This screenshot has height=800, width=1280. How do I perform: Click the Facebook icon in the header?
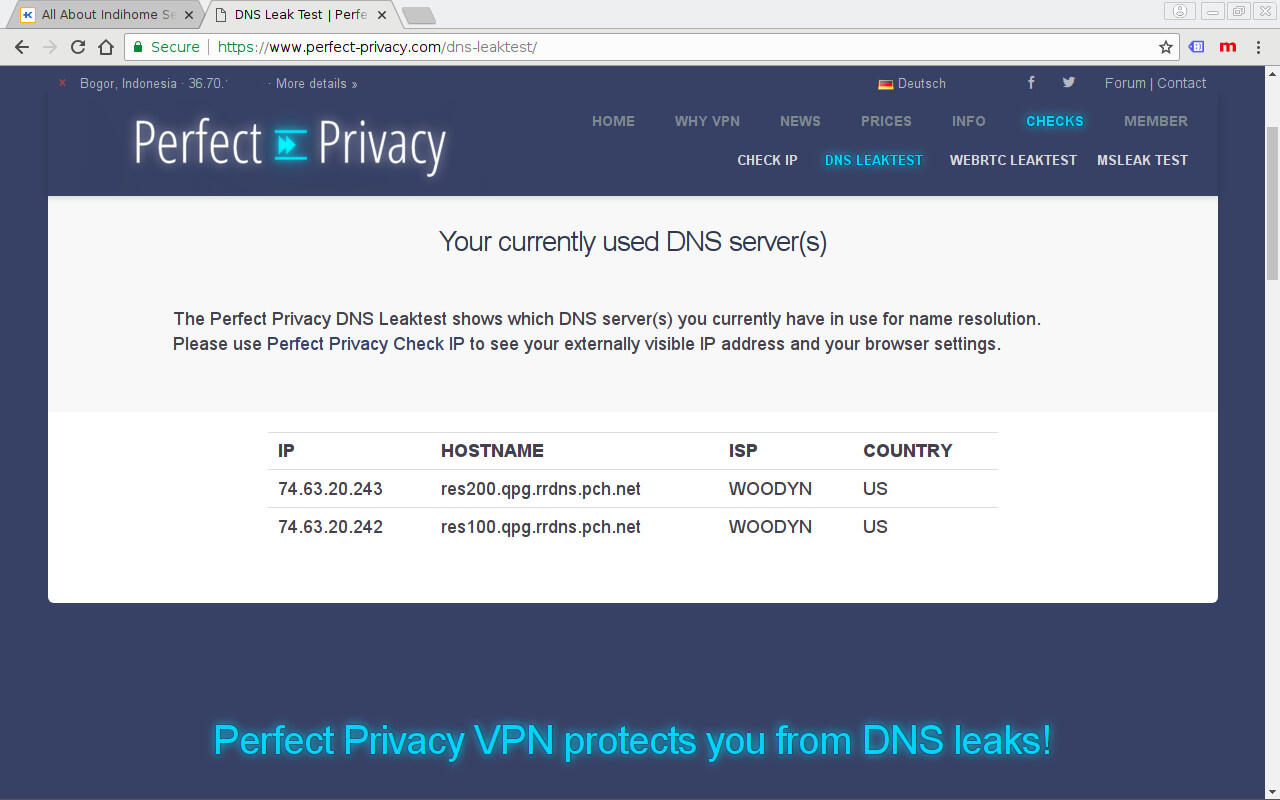(1031, 83)
